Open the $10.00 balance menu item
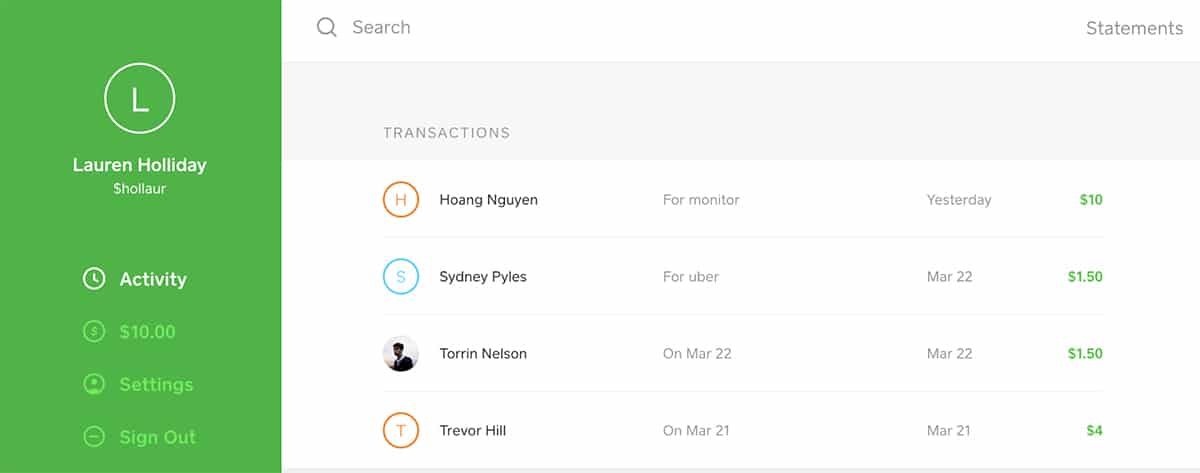The image size is (1200, 473). pyautogui.click(x=147, y=332)
